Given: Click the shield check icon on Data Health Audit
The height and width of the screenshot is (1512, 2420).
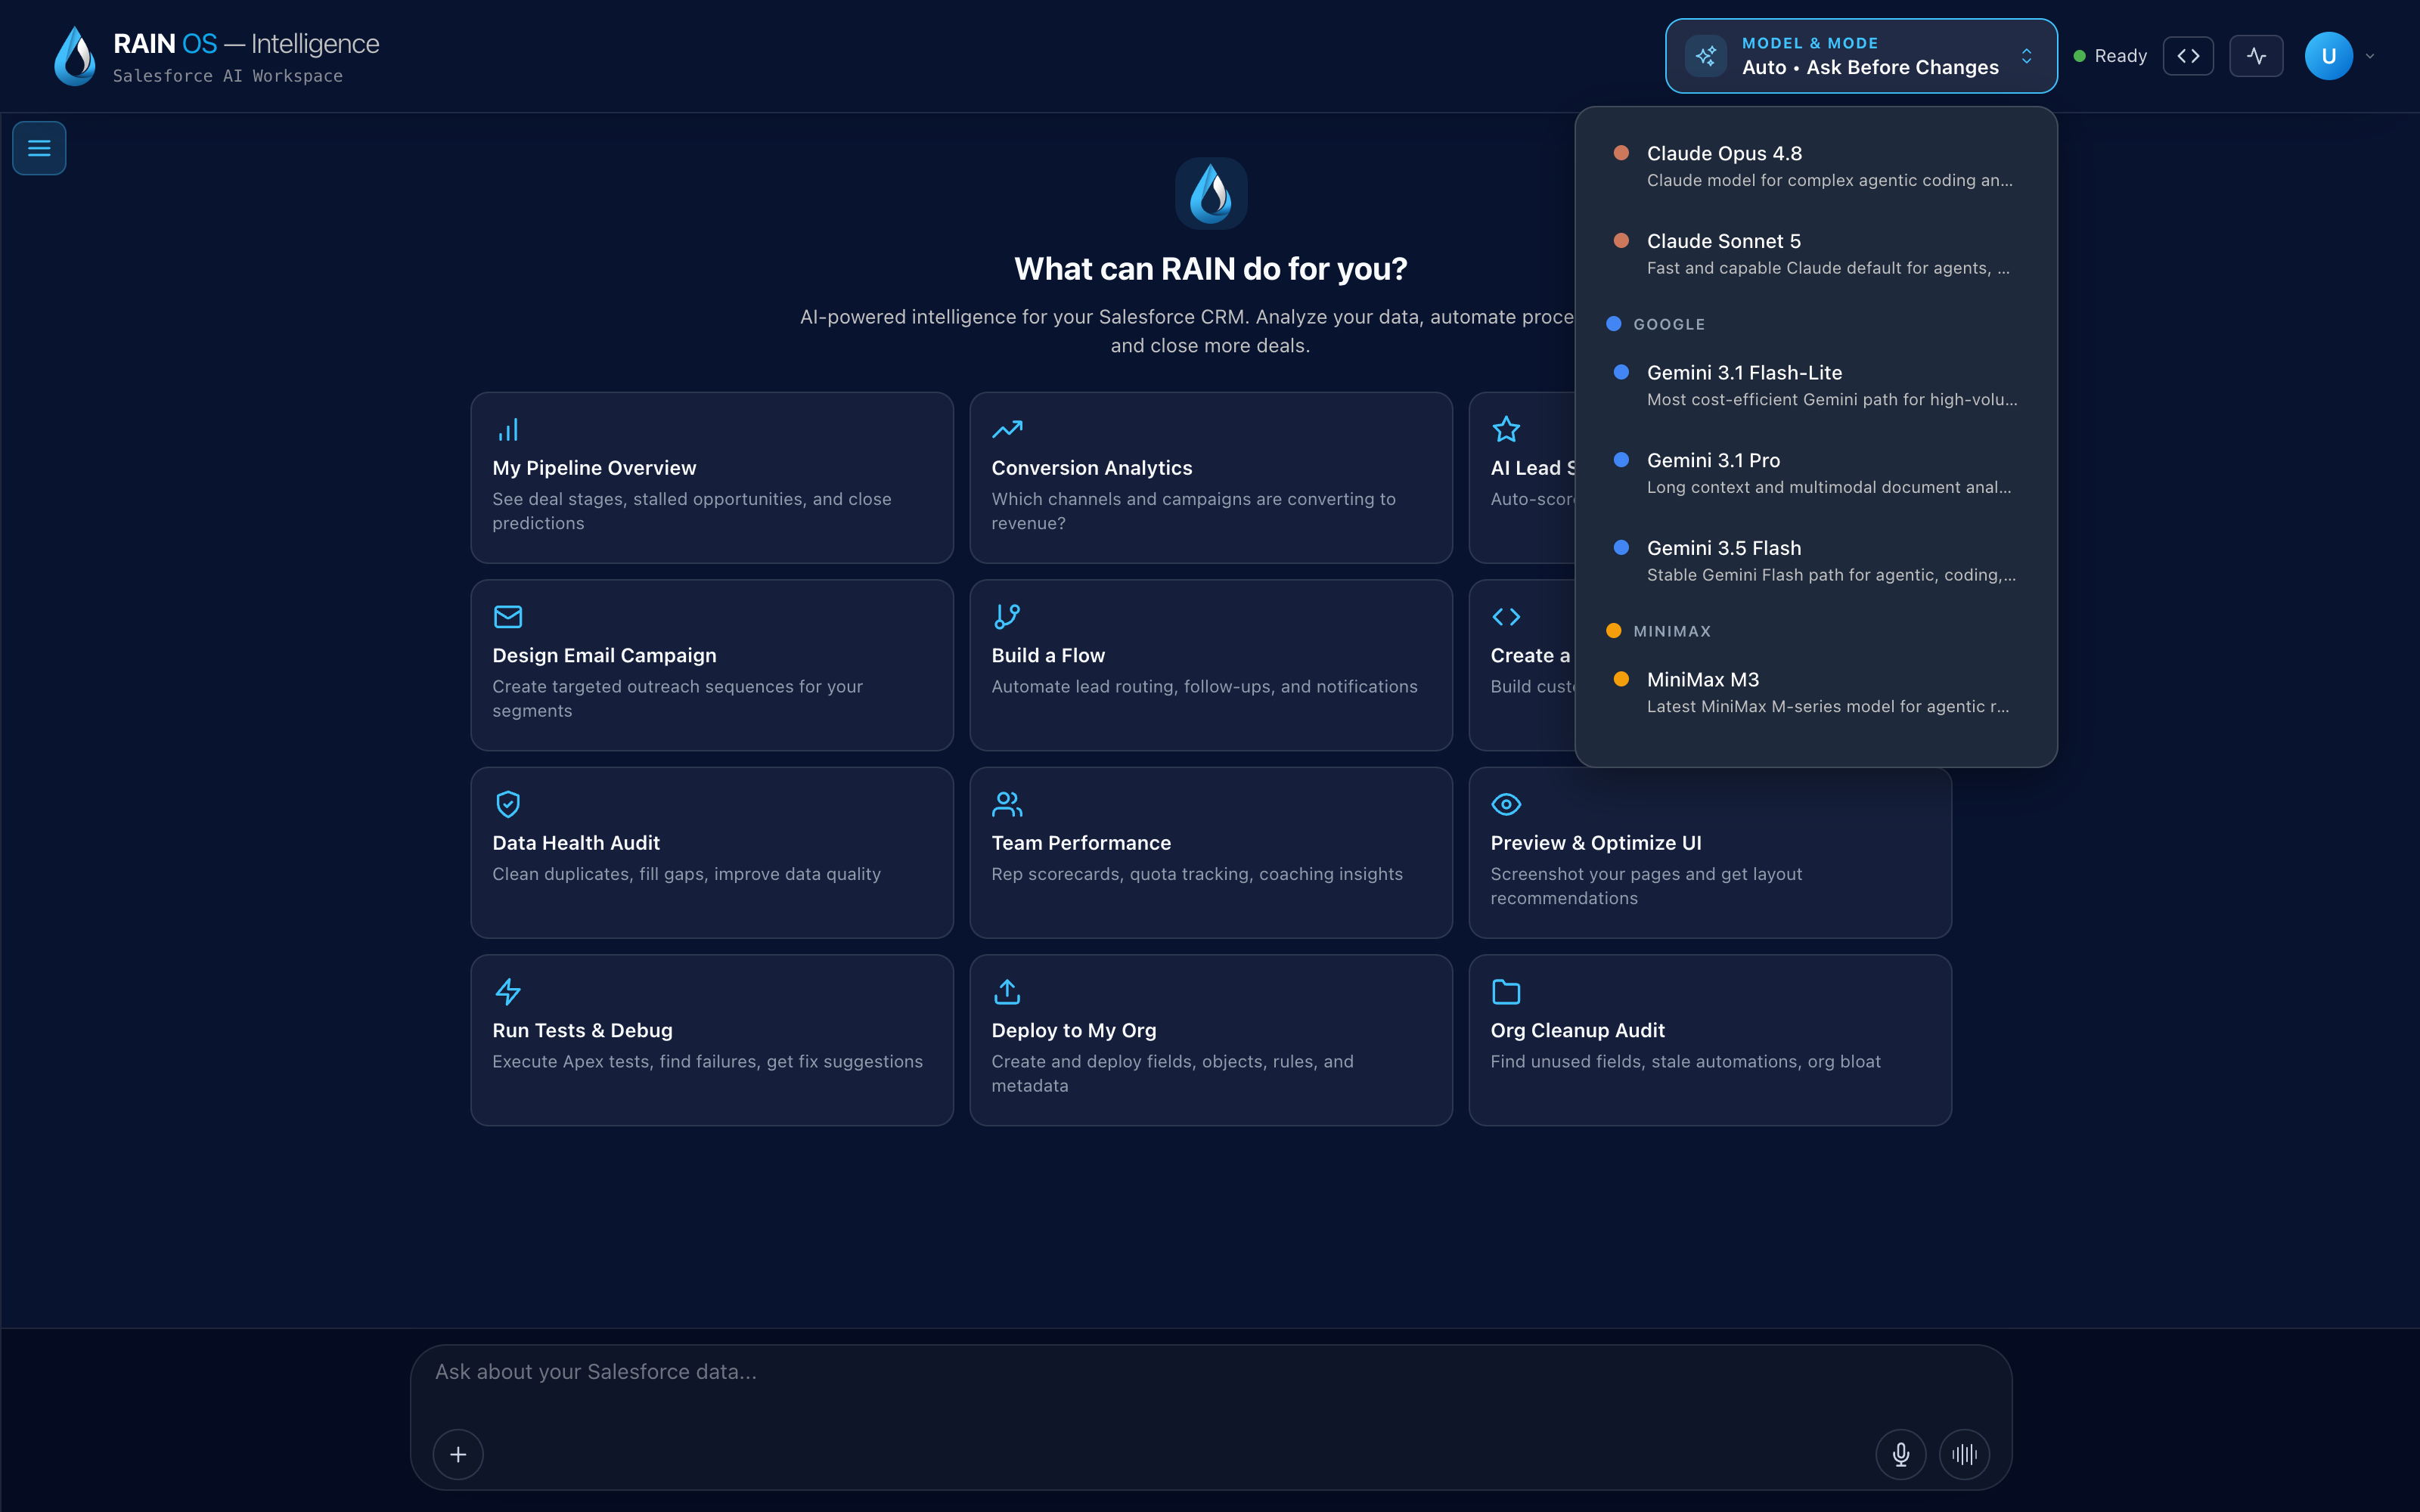Looking at the screenshot, I should pyautogui.click(x=508, y=804).
